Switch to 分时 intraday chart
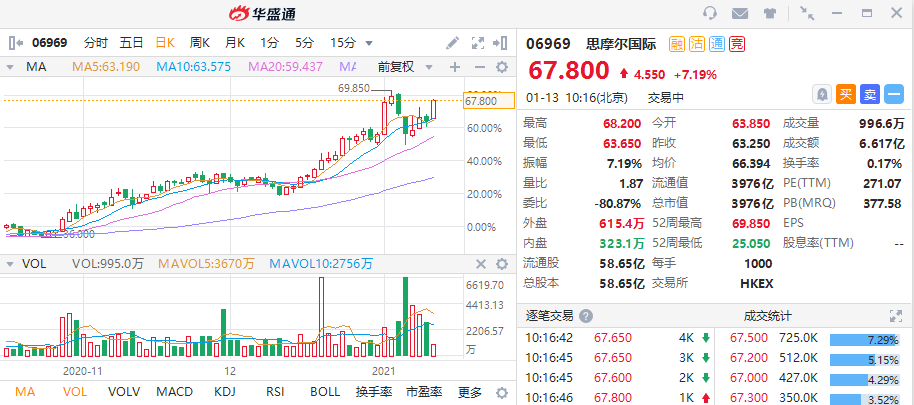 (96, 43)
